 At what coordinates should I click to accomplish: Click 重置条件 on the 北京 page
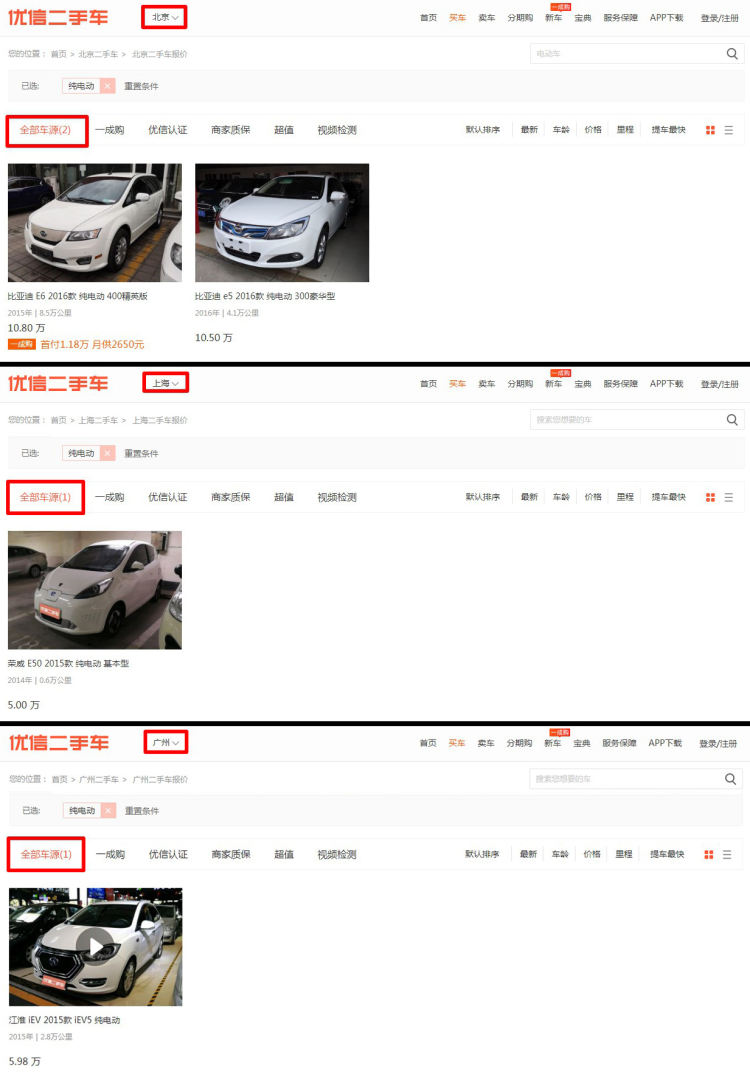pos(141,86)
